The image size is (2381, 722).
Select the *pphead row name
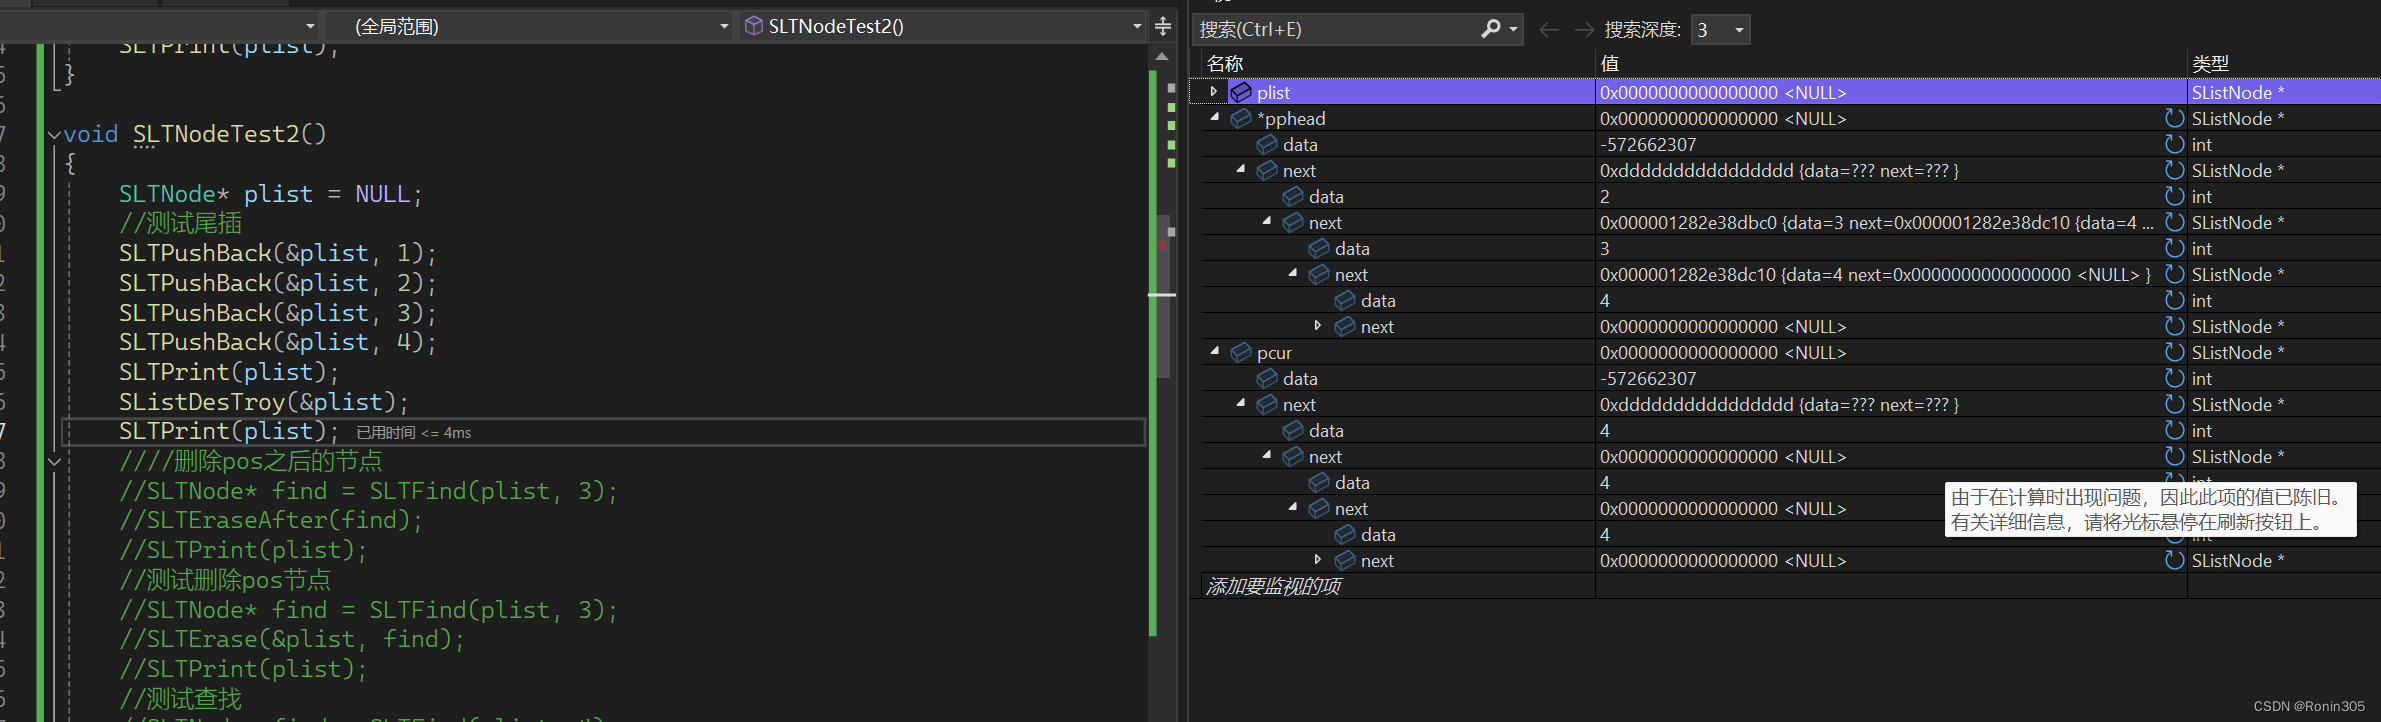click(1291, 118)
